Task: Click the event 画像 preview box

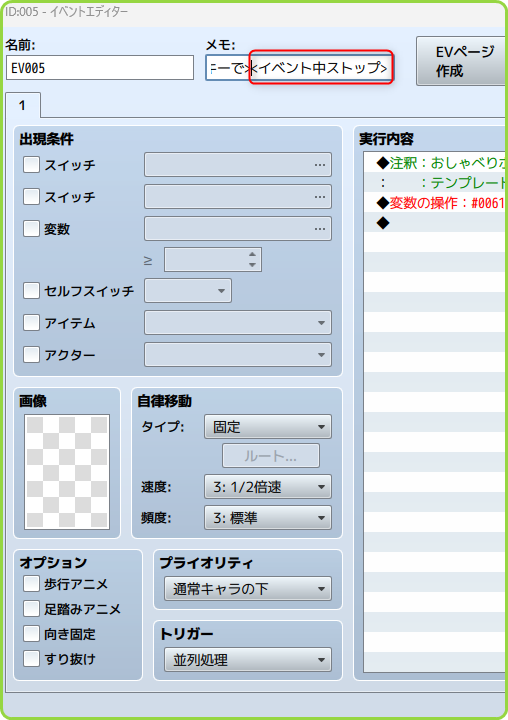Action: point(67,472)
